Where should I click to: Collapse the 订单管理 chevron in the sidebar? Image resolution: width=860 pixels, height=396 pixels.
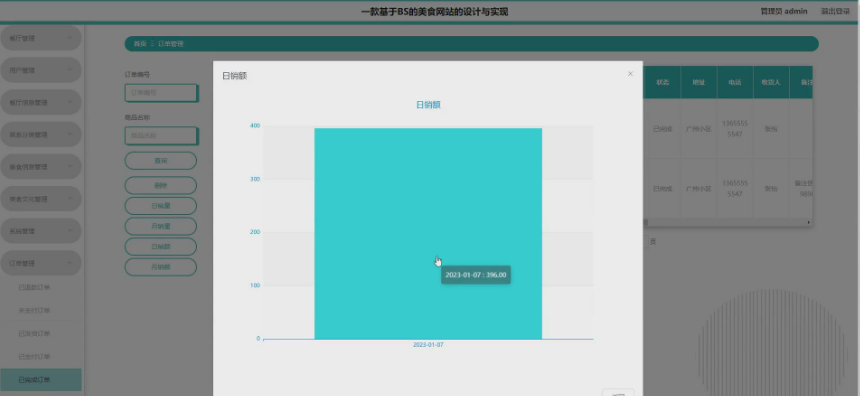pyautogui.click(x=70, y=263)
